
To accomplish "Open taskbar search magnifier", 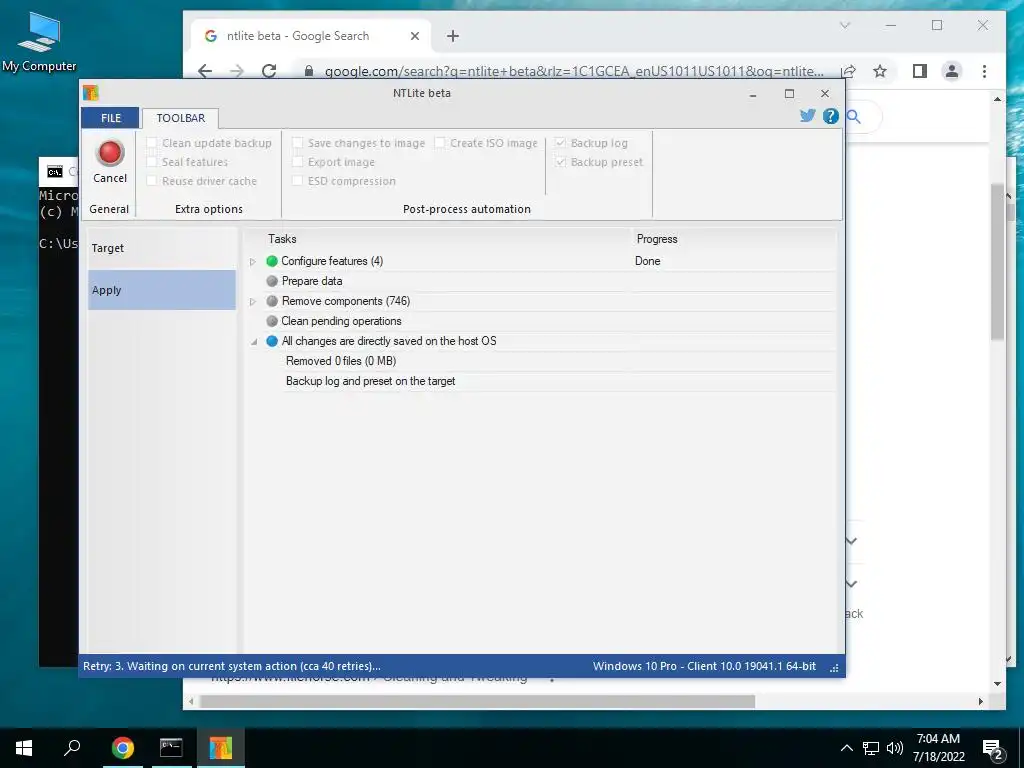I will coord(72,747).
